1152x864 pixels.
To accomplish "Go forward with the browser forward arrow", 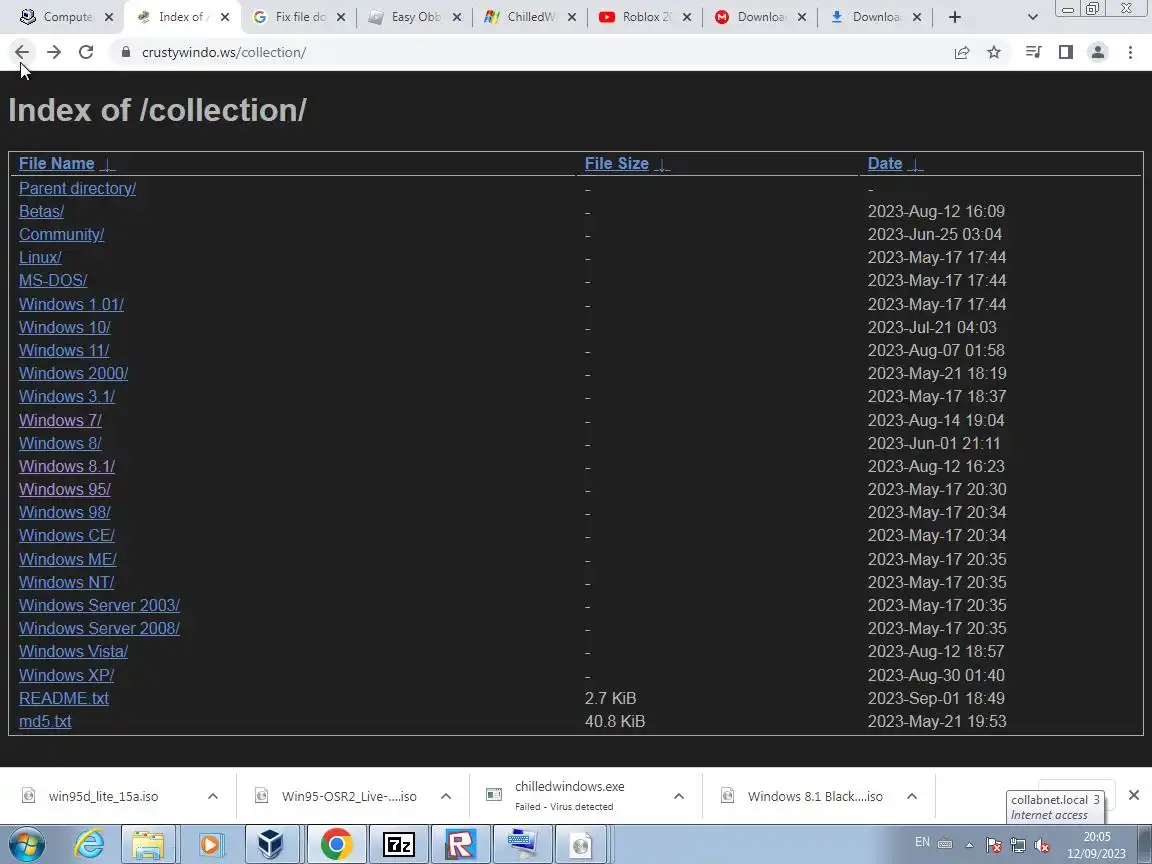I will pos(54,52).
